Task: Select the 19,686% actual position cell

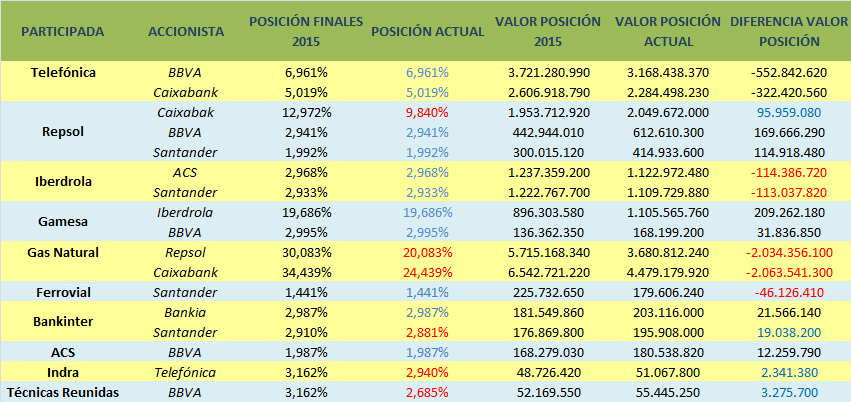Action: tap(427, 212)
